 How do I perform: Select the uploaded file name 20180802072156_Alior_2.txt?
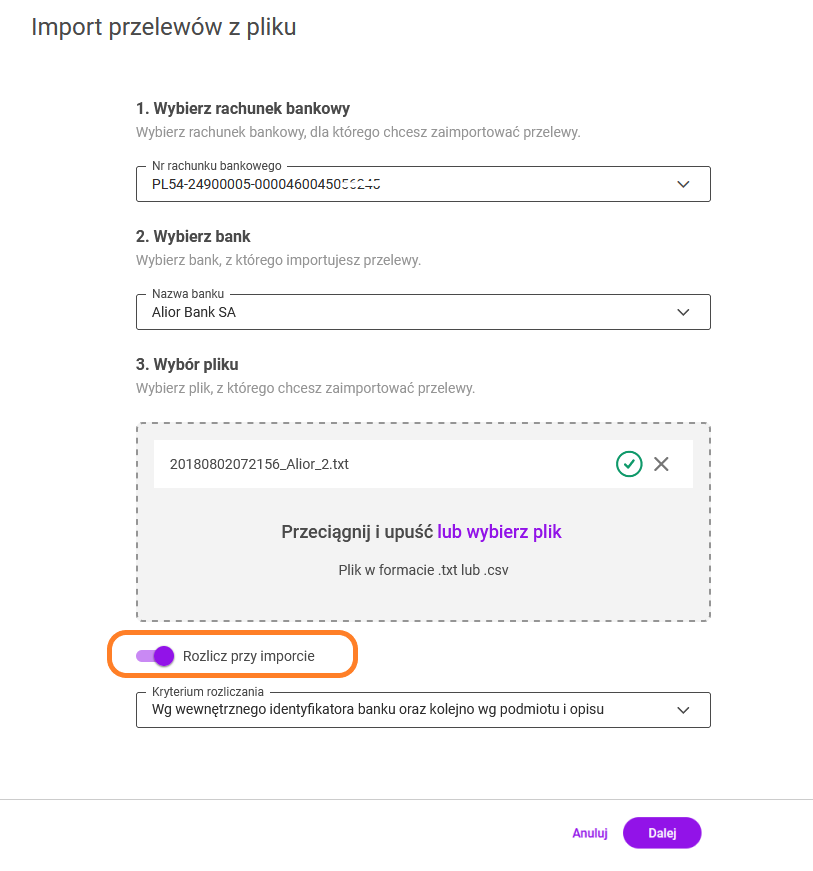(259, 464)
